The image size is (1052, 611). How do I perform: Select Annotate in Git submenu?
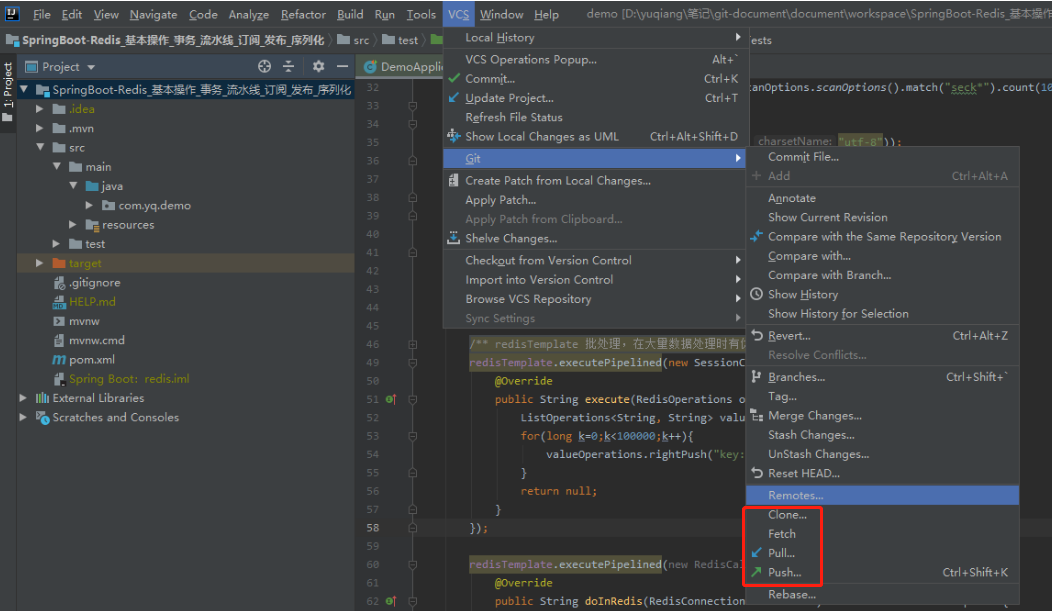882,198
